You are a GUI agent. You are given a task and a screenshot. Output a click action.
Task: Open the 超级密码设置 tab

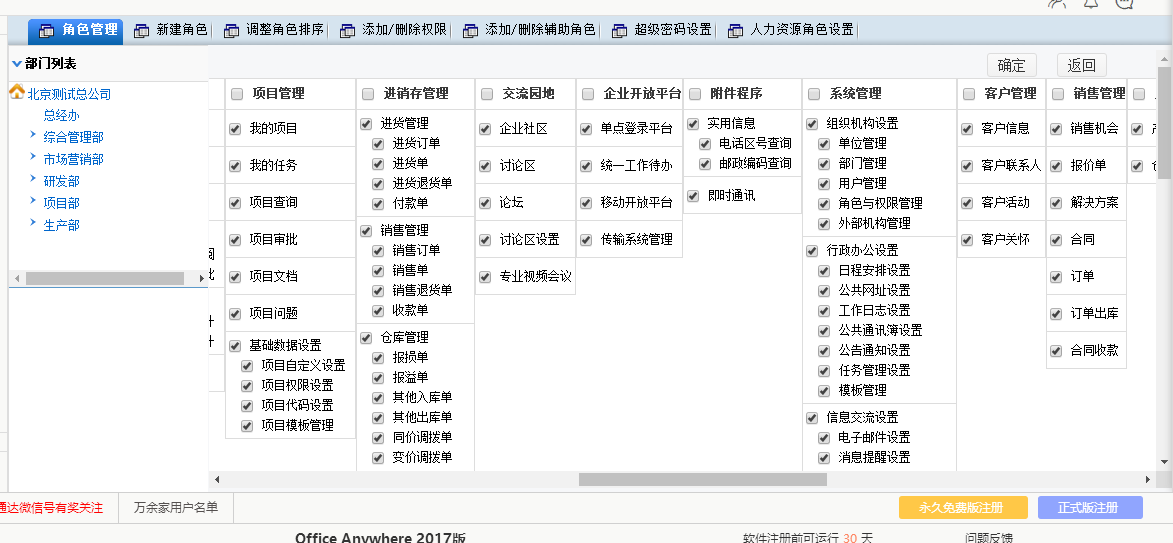(672, 30)
